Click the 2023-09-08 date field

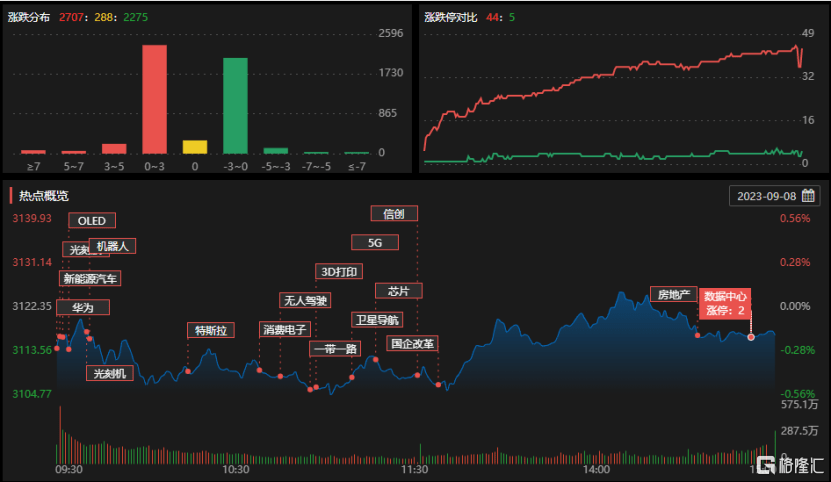point(765,195)
